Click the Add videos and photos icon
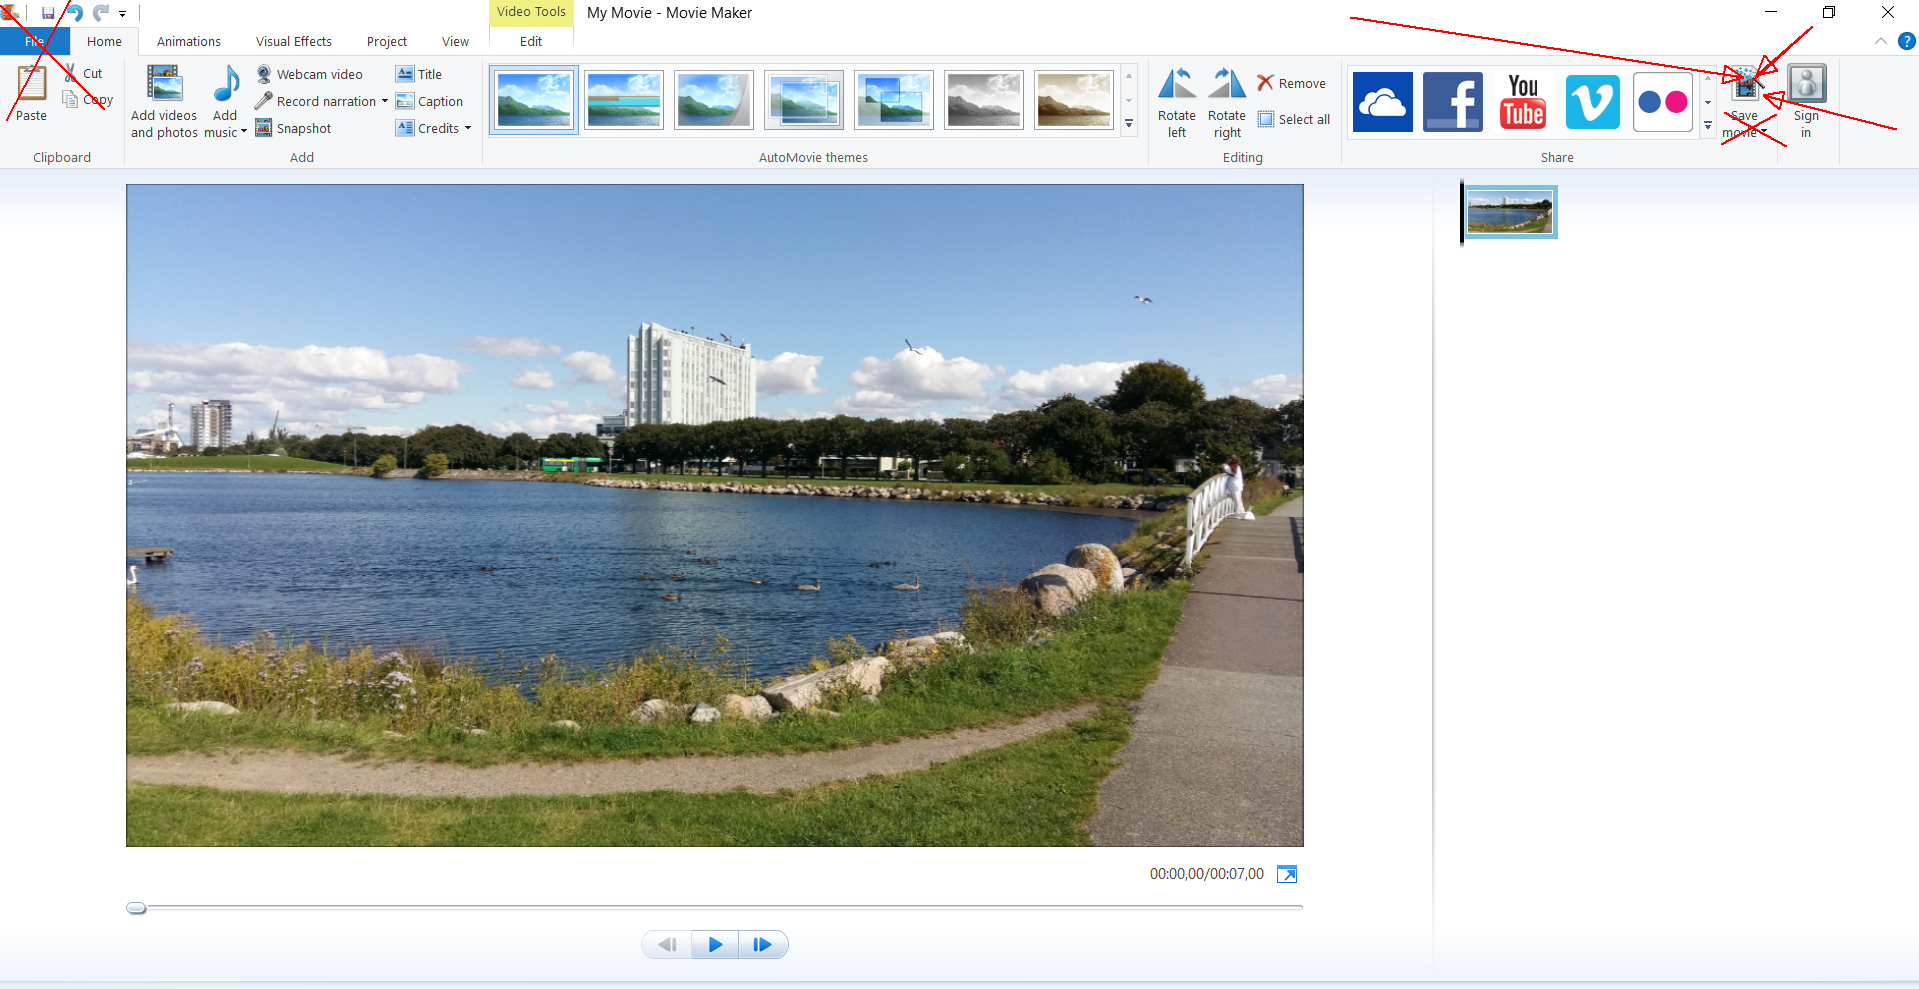 pos(164,85)
